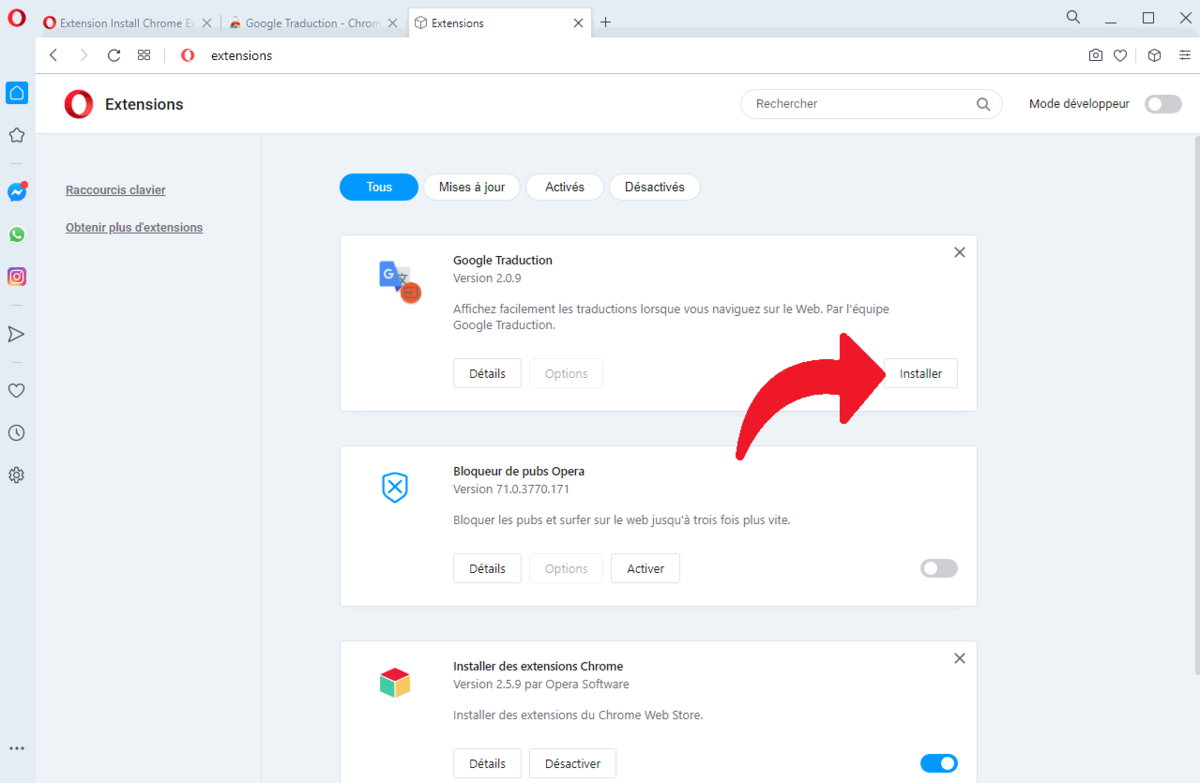Switch to Google Traduction browser tab

312,23
